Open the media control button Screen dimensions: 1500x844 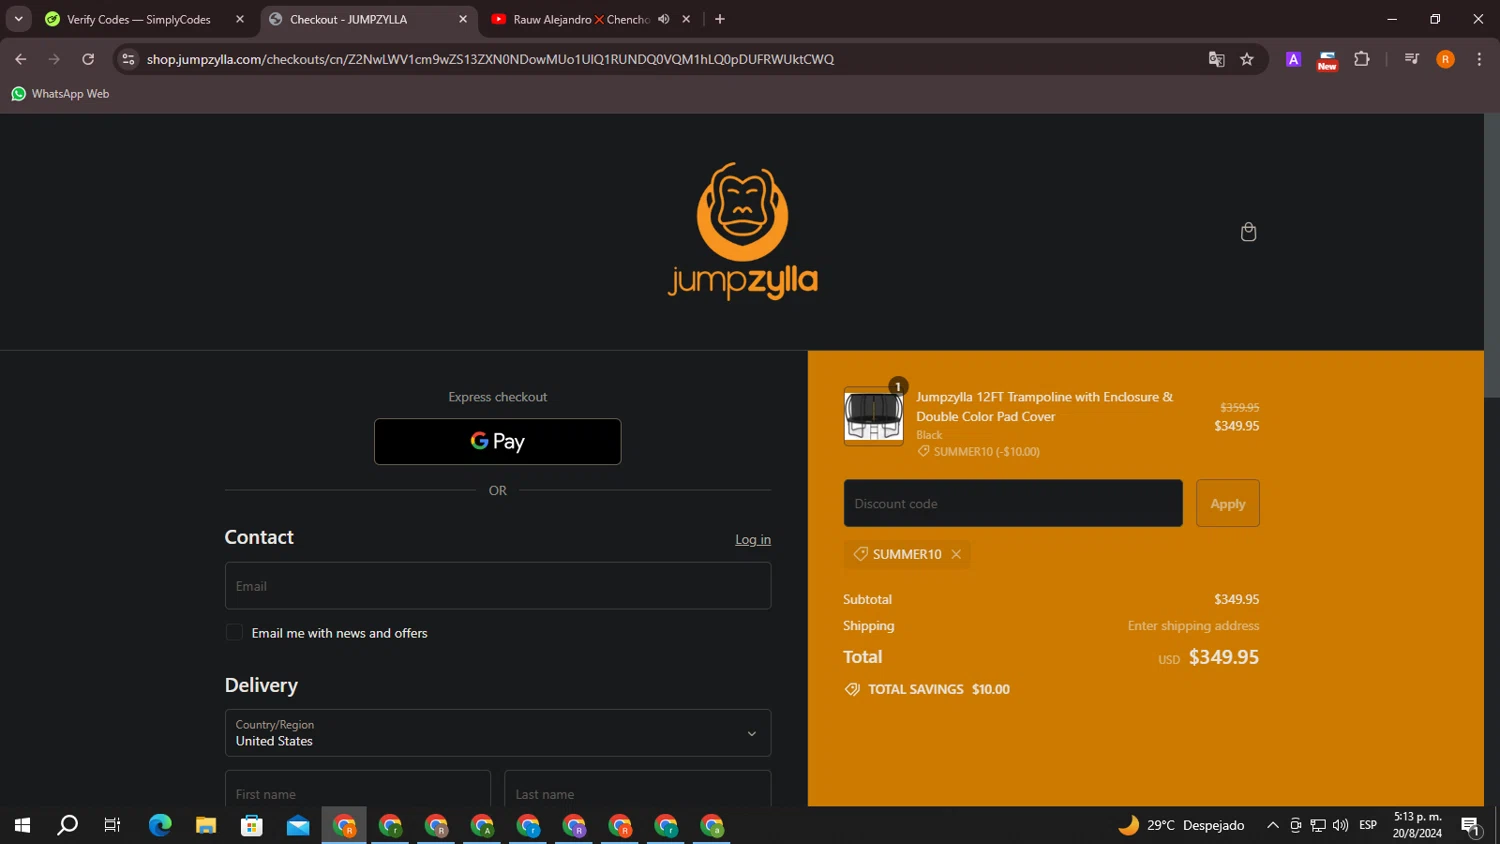click(x=1412, y=59)
